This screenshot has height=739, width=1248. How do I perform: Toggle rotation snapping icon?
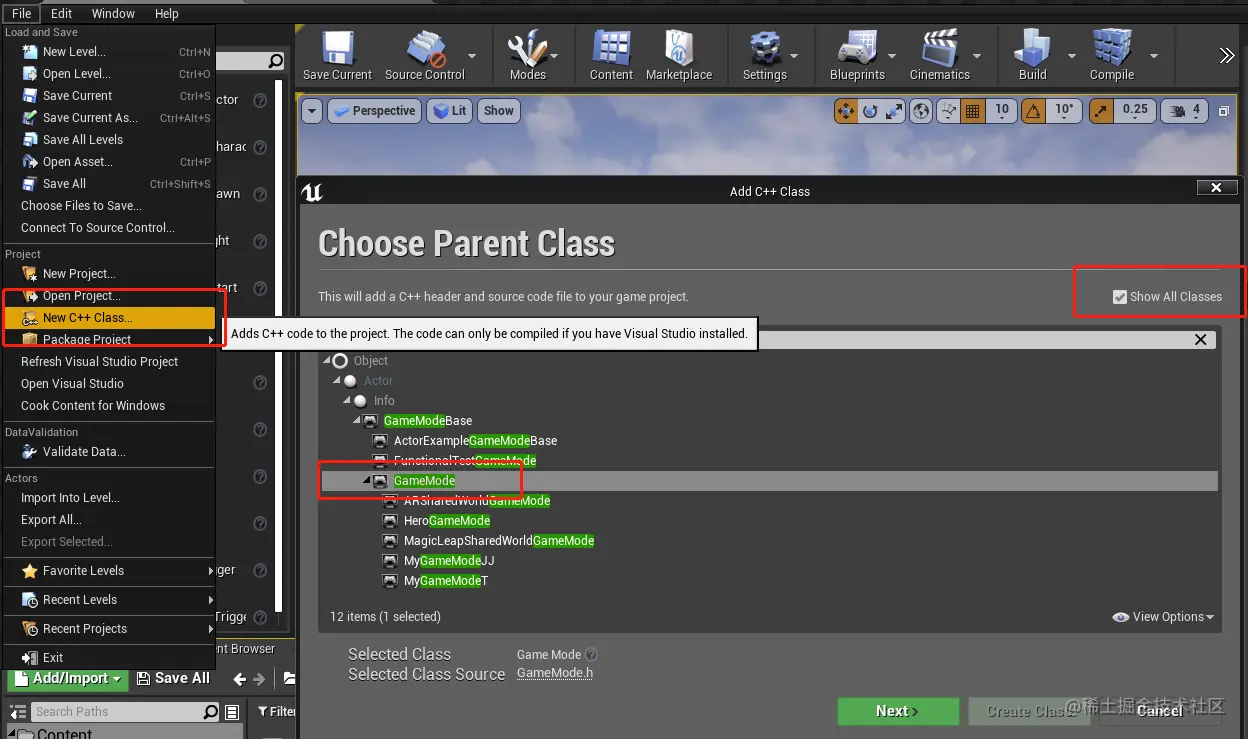click(1034, 111)
